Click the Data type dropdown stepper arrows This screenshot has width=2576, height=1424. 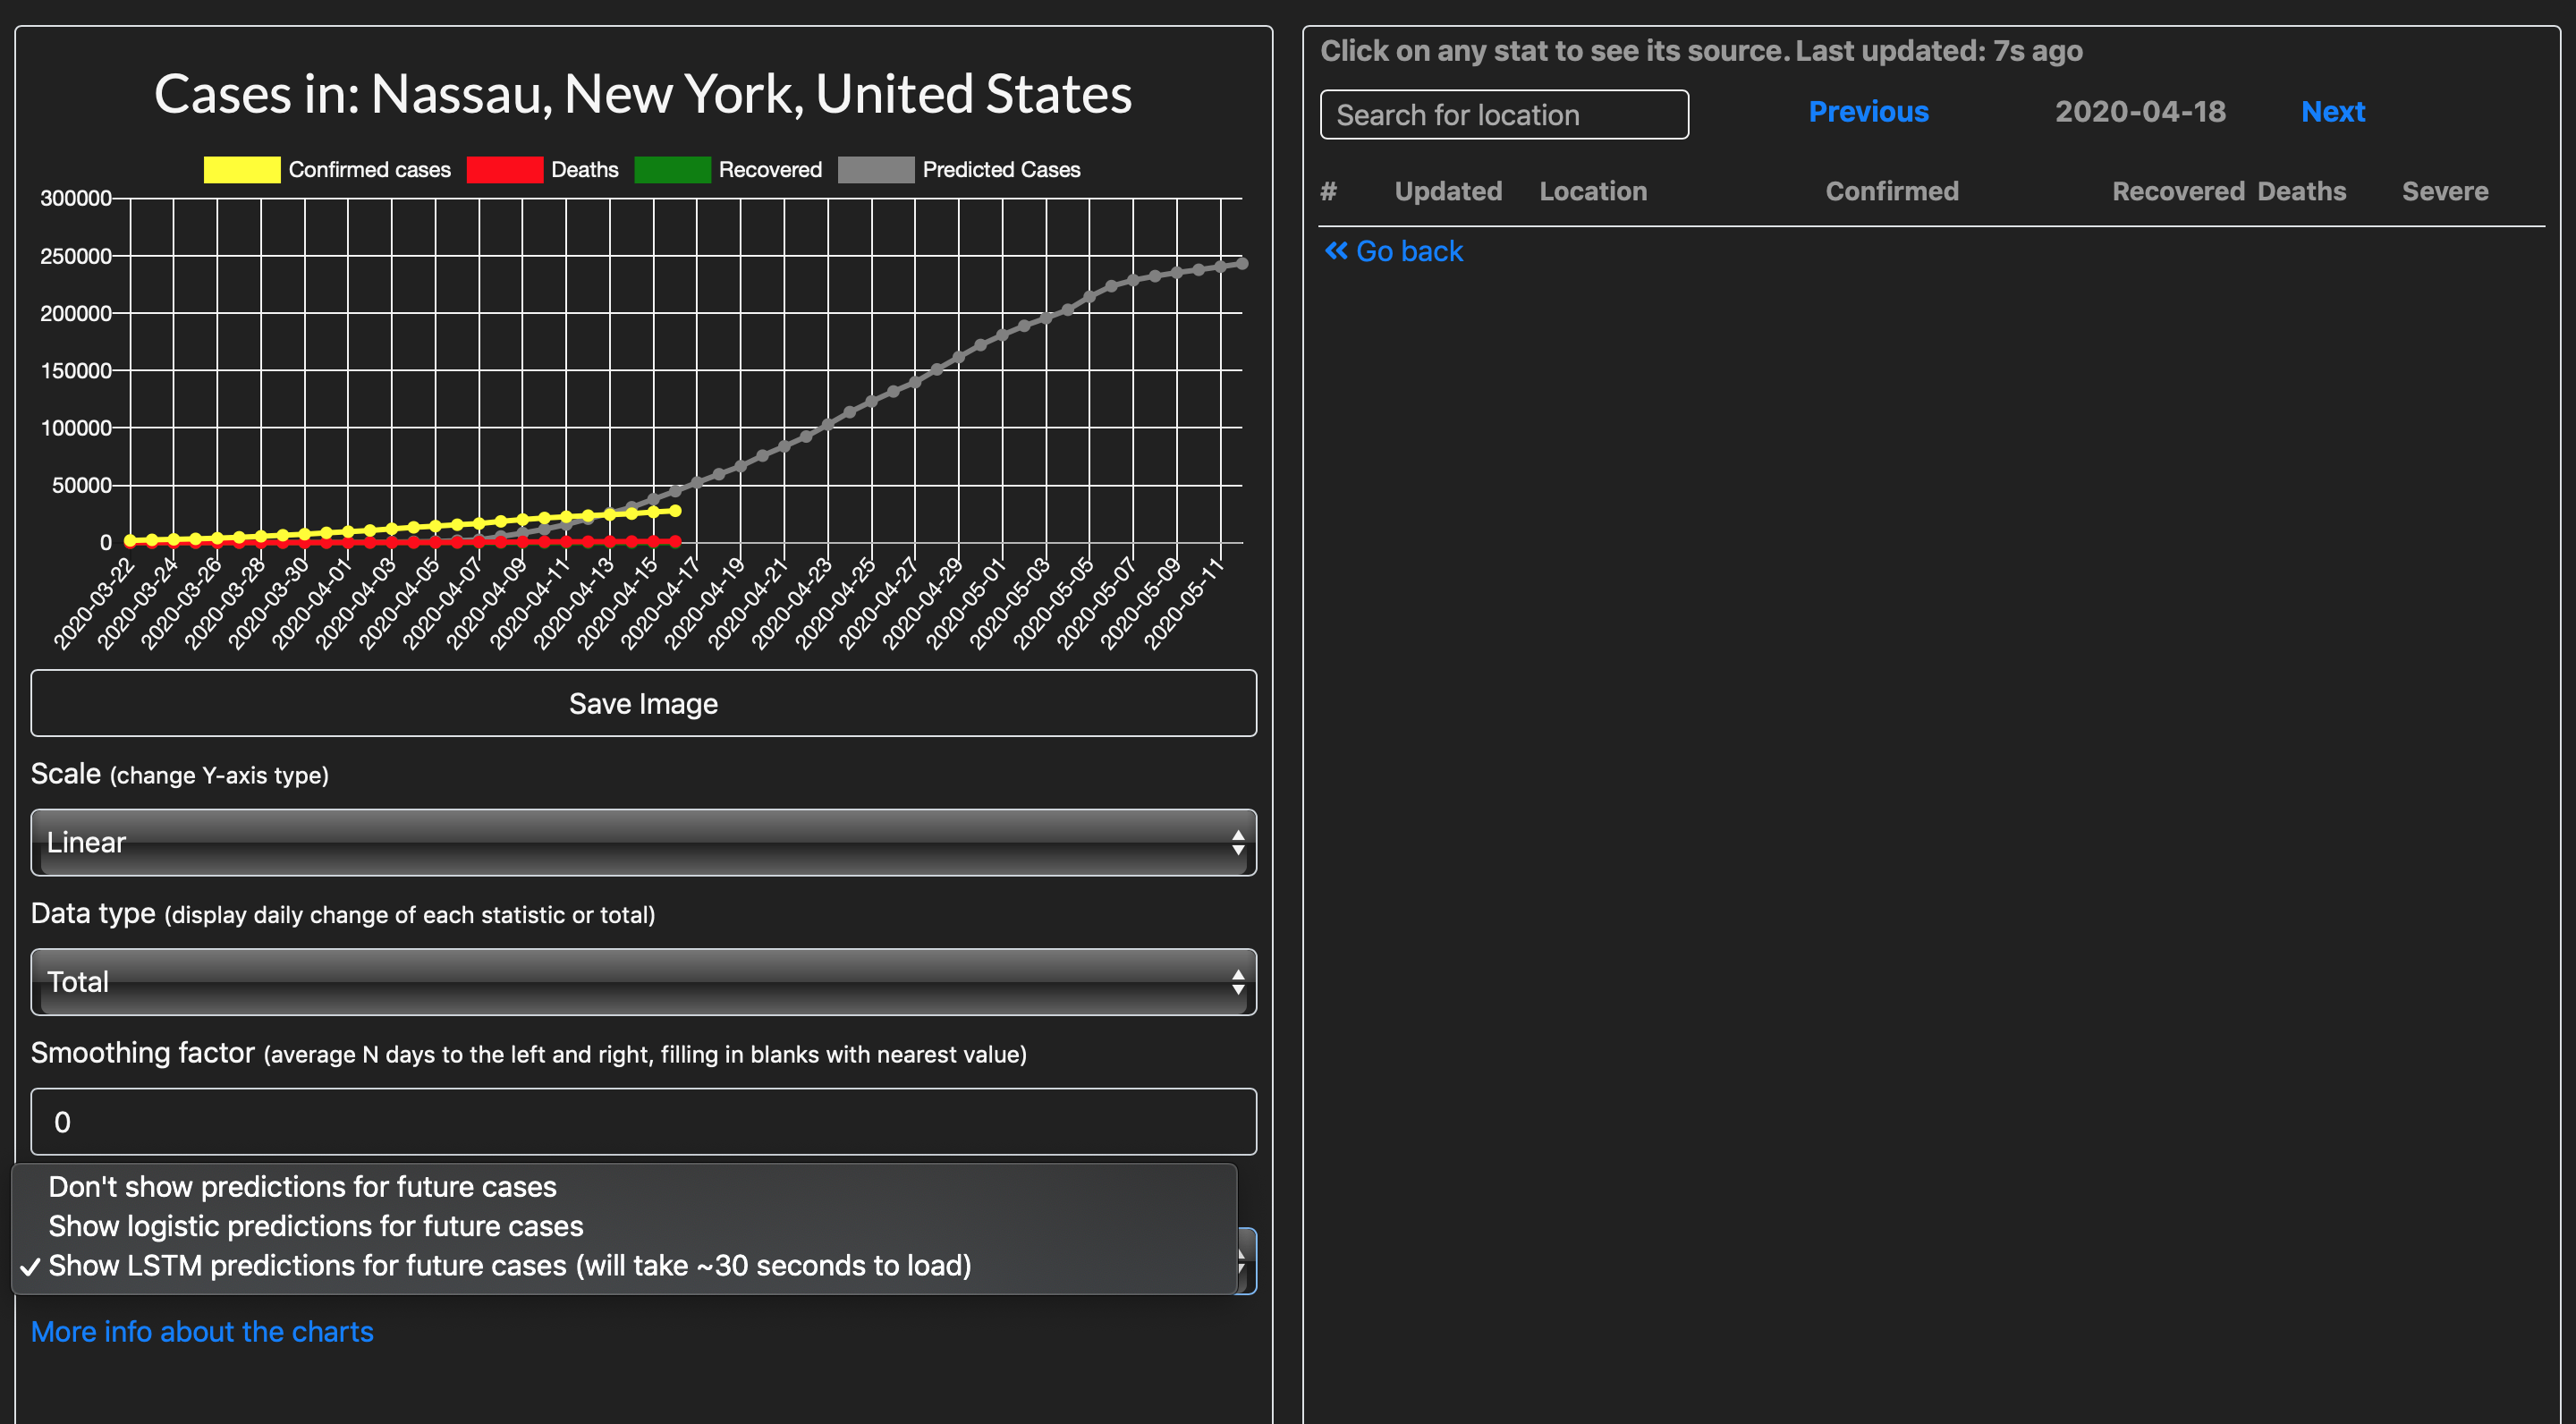click(1238, 982)
